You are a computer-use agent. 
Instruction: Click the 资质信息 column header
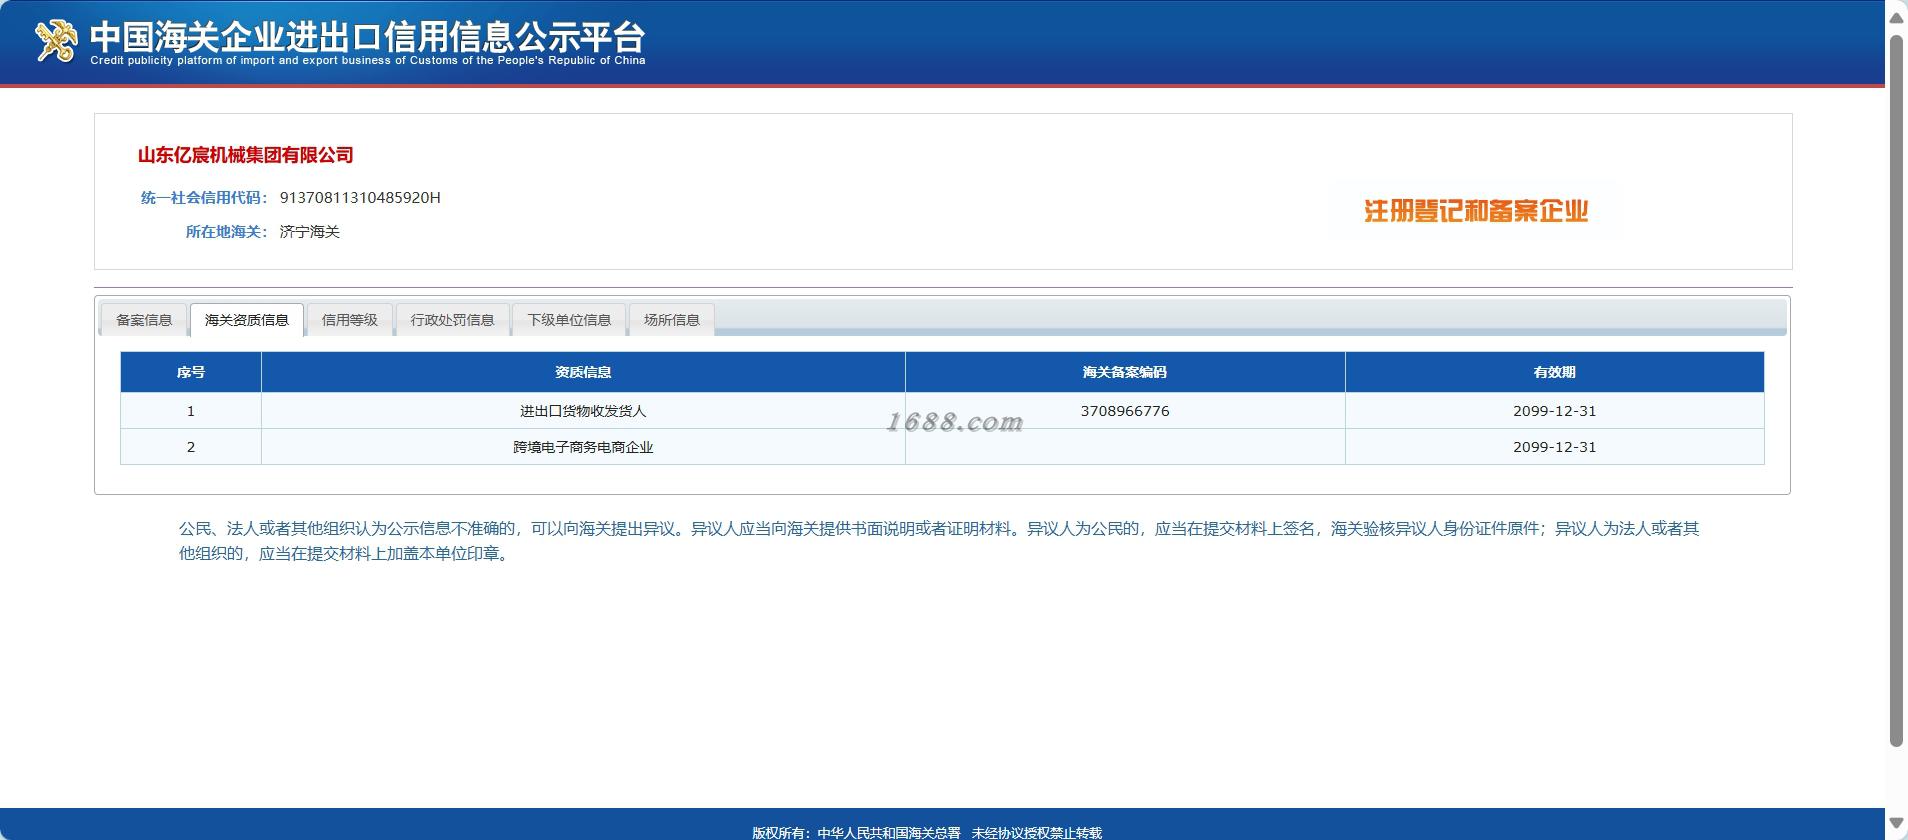click(583, 372)
